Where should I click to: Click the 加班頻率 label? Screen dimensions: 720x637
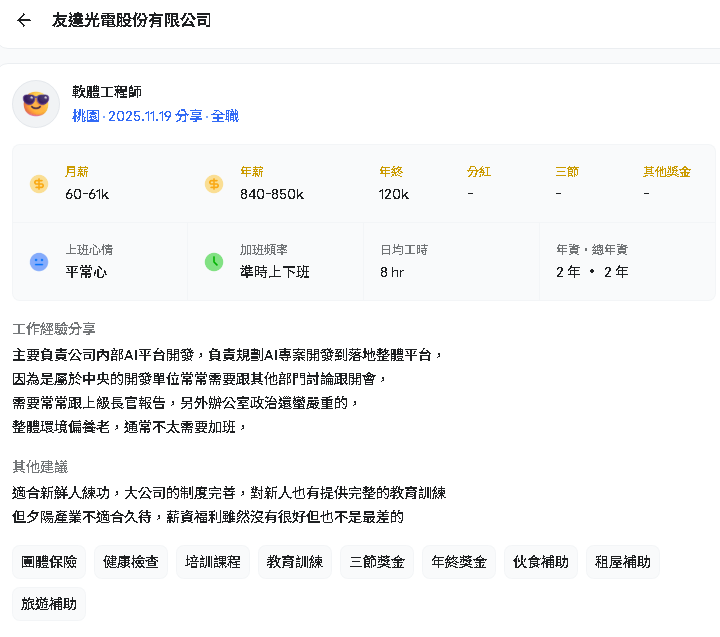(x=264, y=250)
